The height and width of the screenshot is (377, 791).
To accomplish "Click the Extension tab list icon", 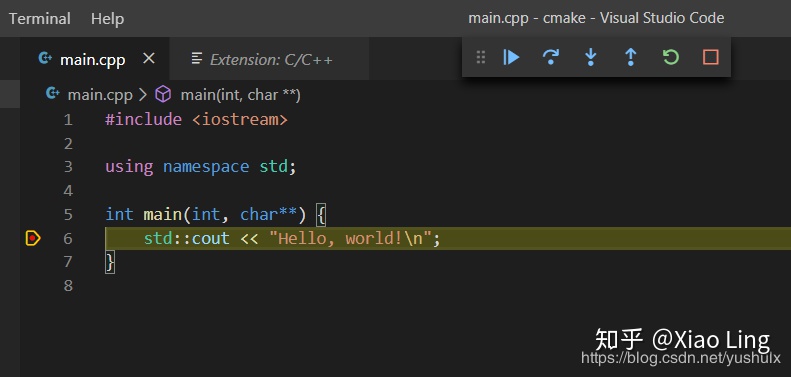I will point(197,59).
